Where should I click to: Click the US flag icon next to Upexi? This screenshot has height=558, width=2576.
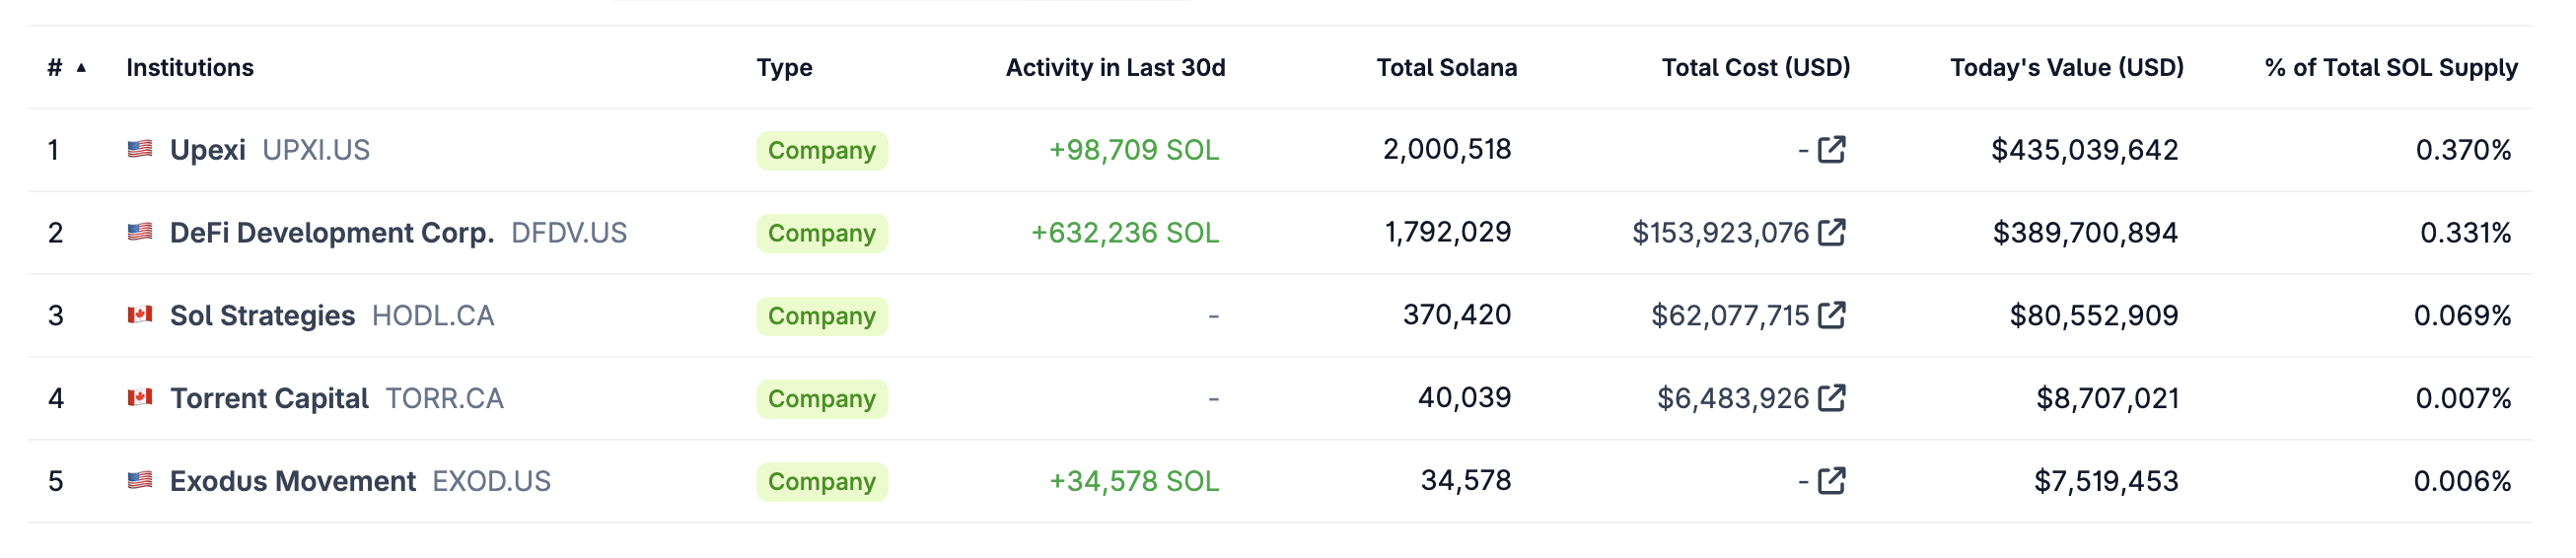[x=140, y=149]
